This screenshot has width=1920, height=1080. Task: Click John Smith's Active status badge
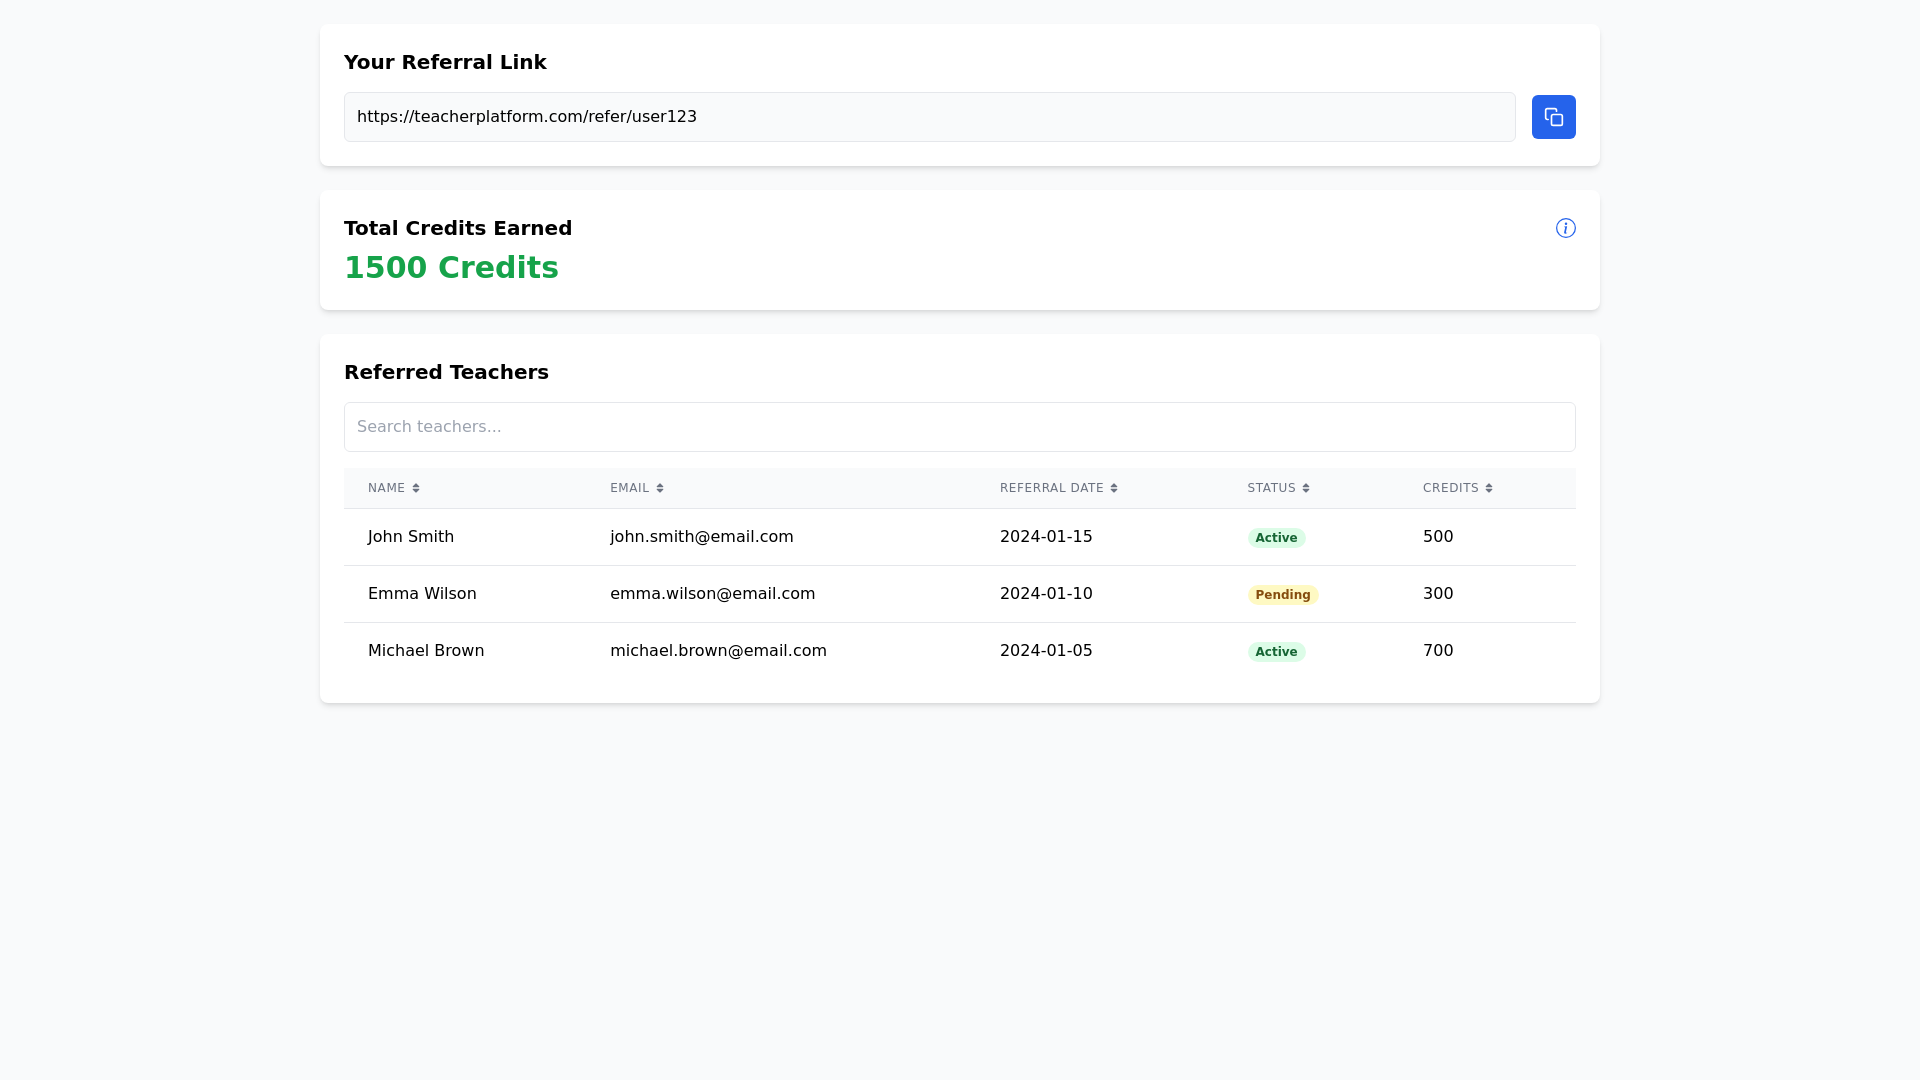(x=1276, y=538)
